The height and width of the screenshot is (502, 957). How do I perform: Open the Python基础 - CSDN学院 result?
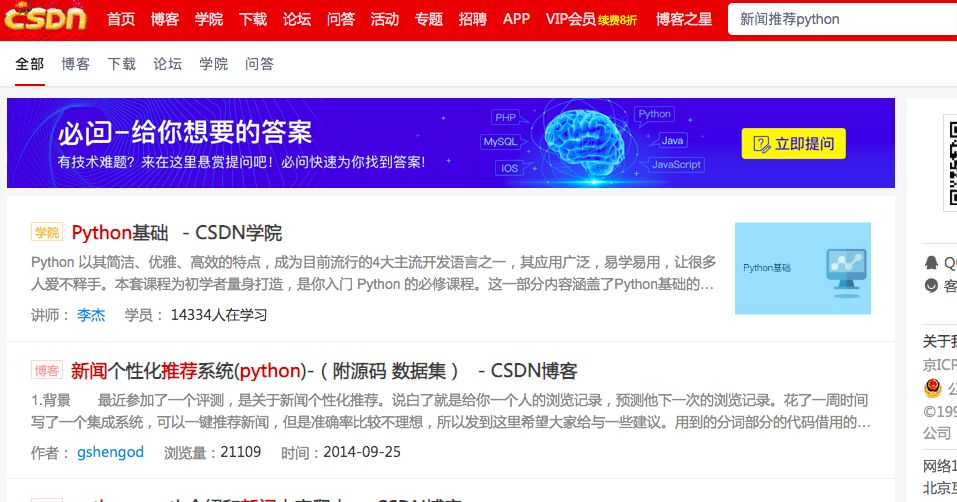pos(177,232)
